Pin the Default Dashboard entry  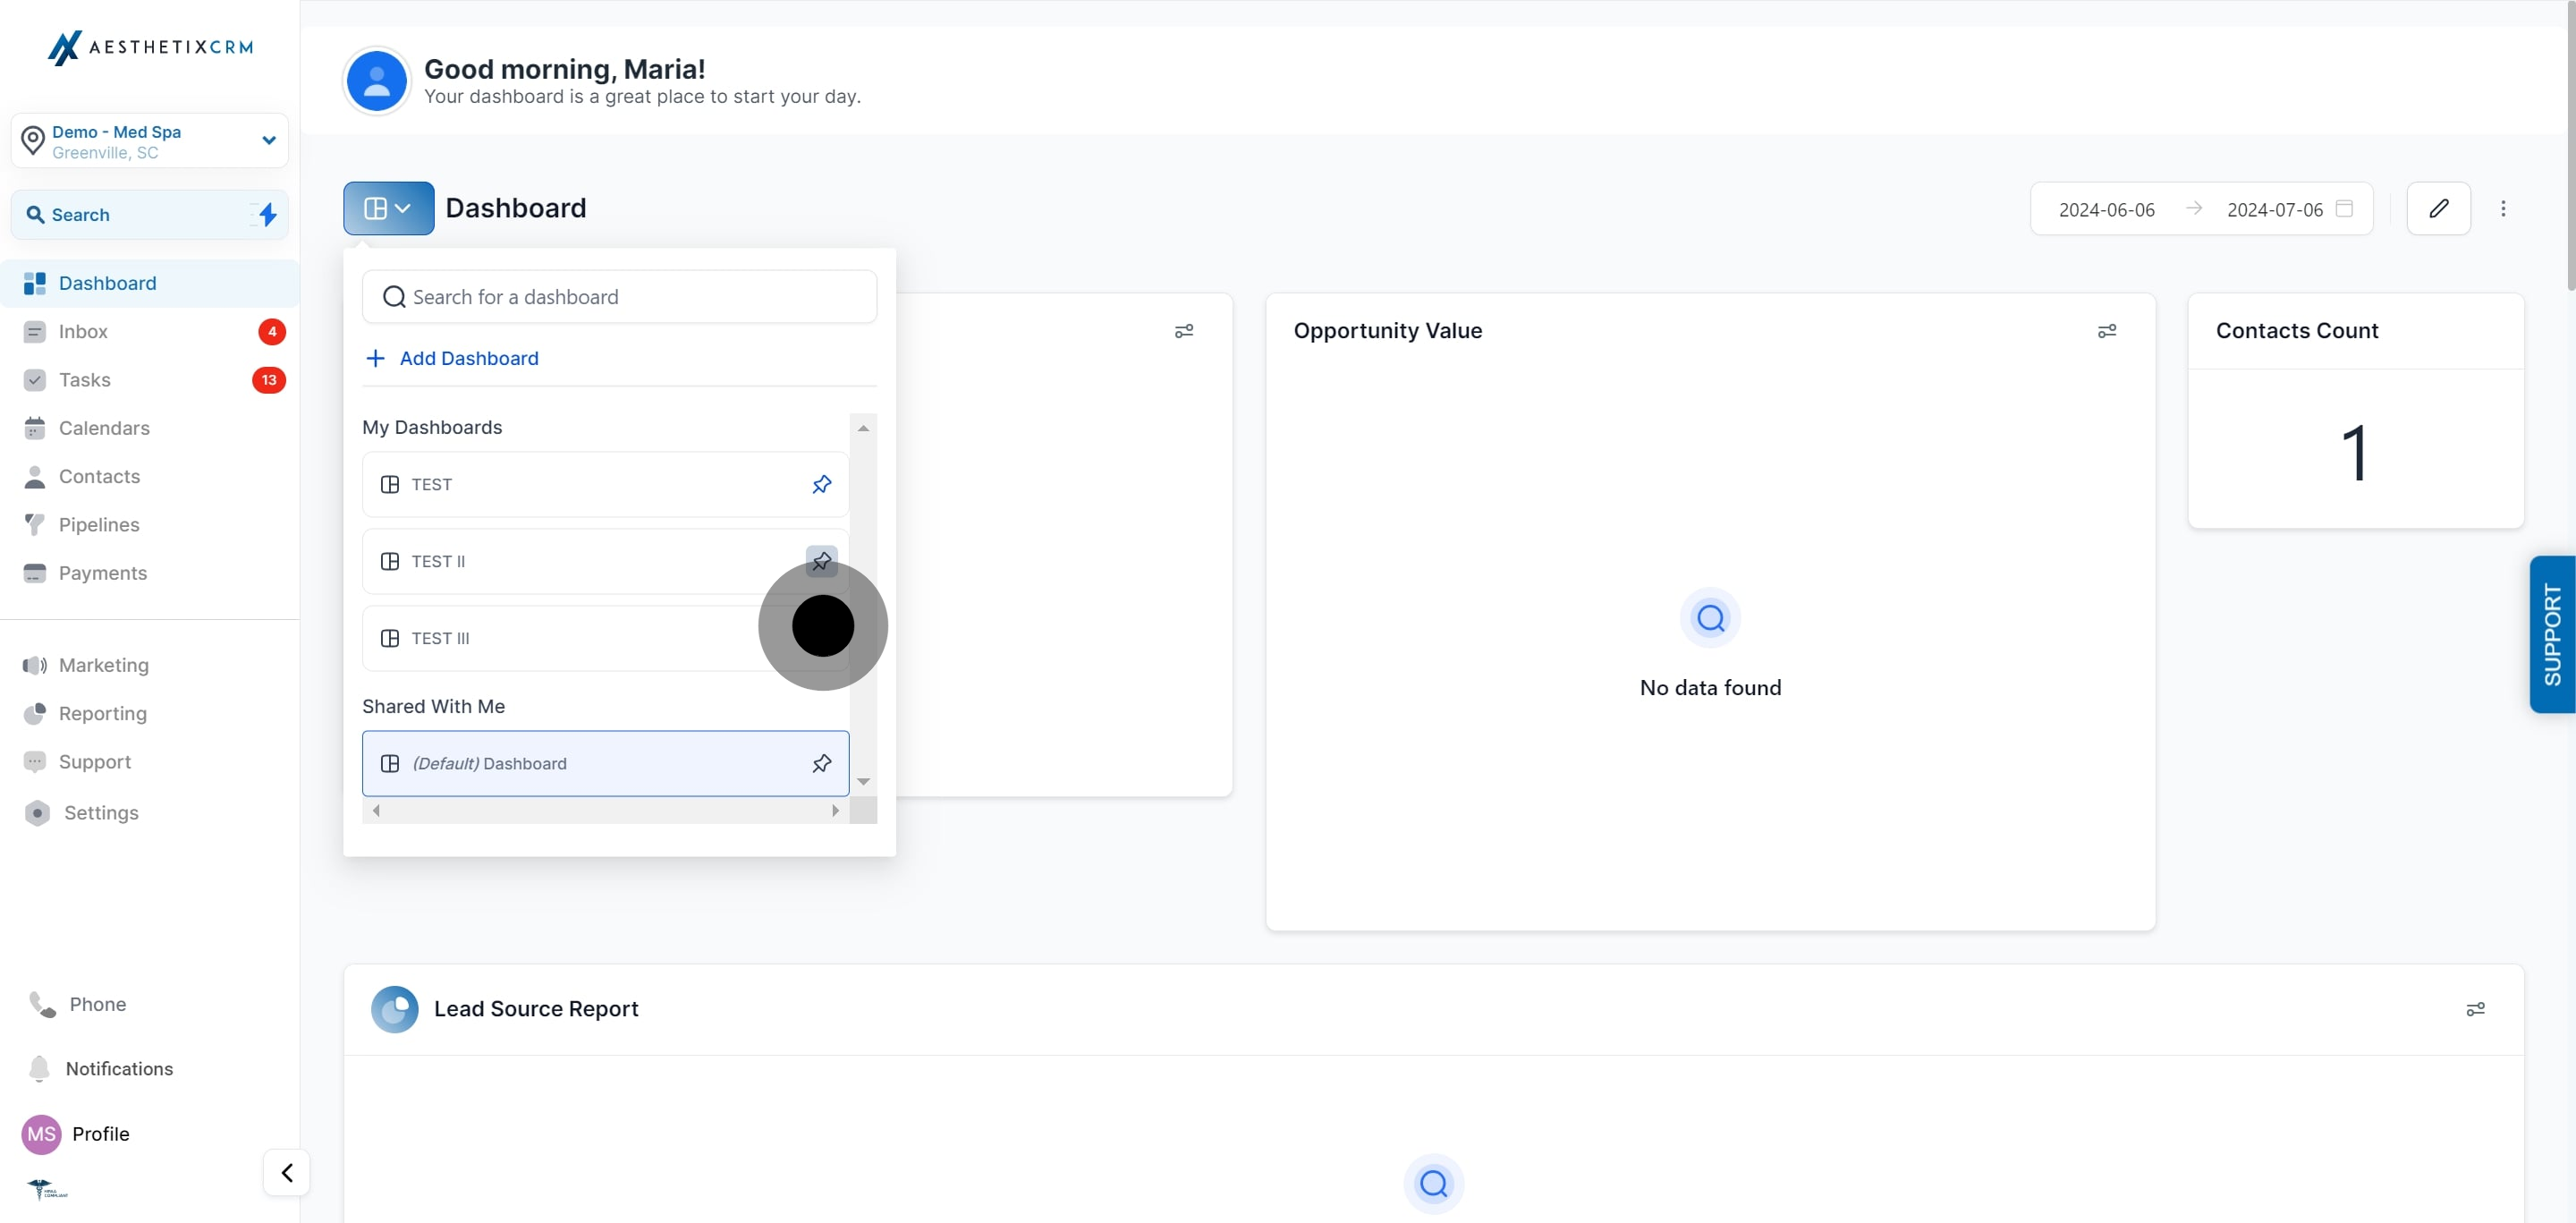click(x=821, y=763)
